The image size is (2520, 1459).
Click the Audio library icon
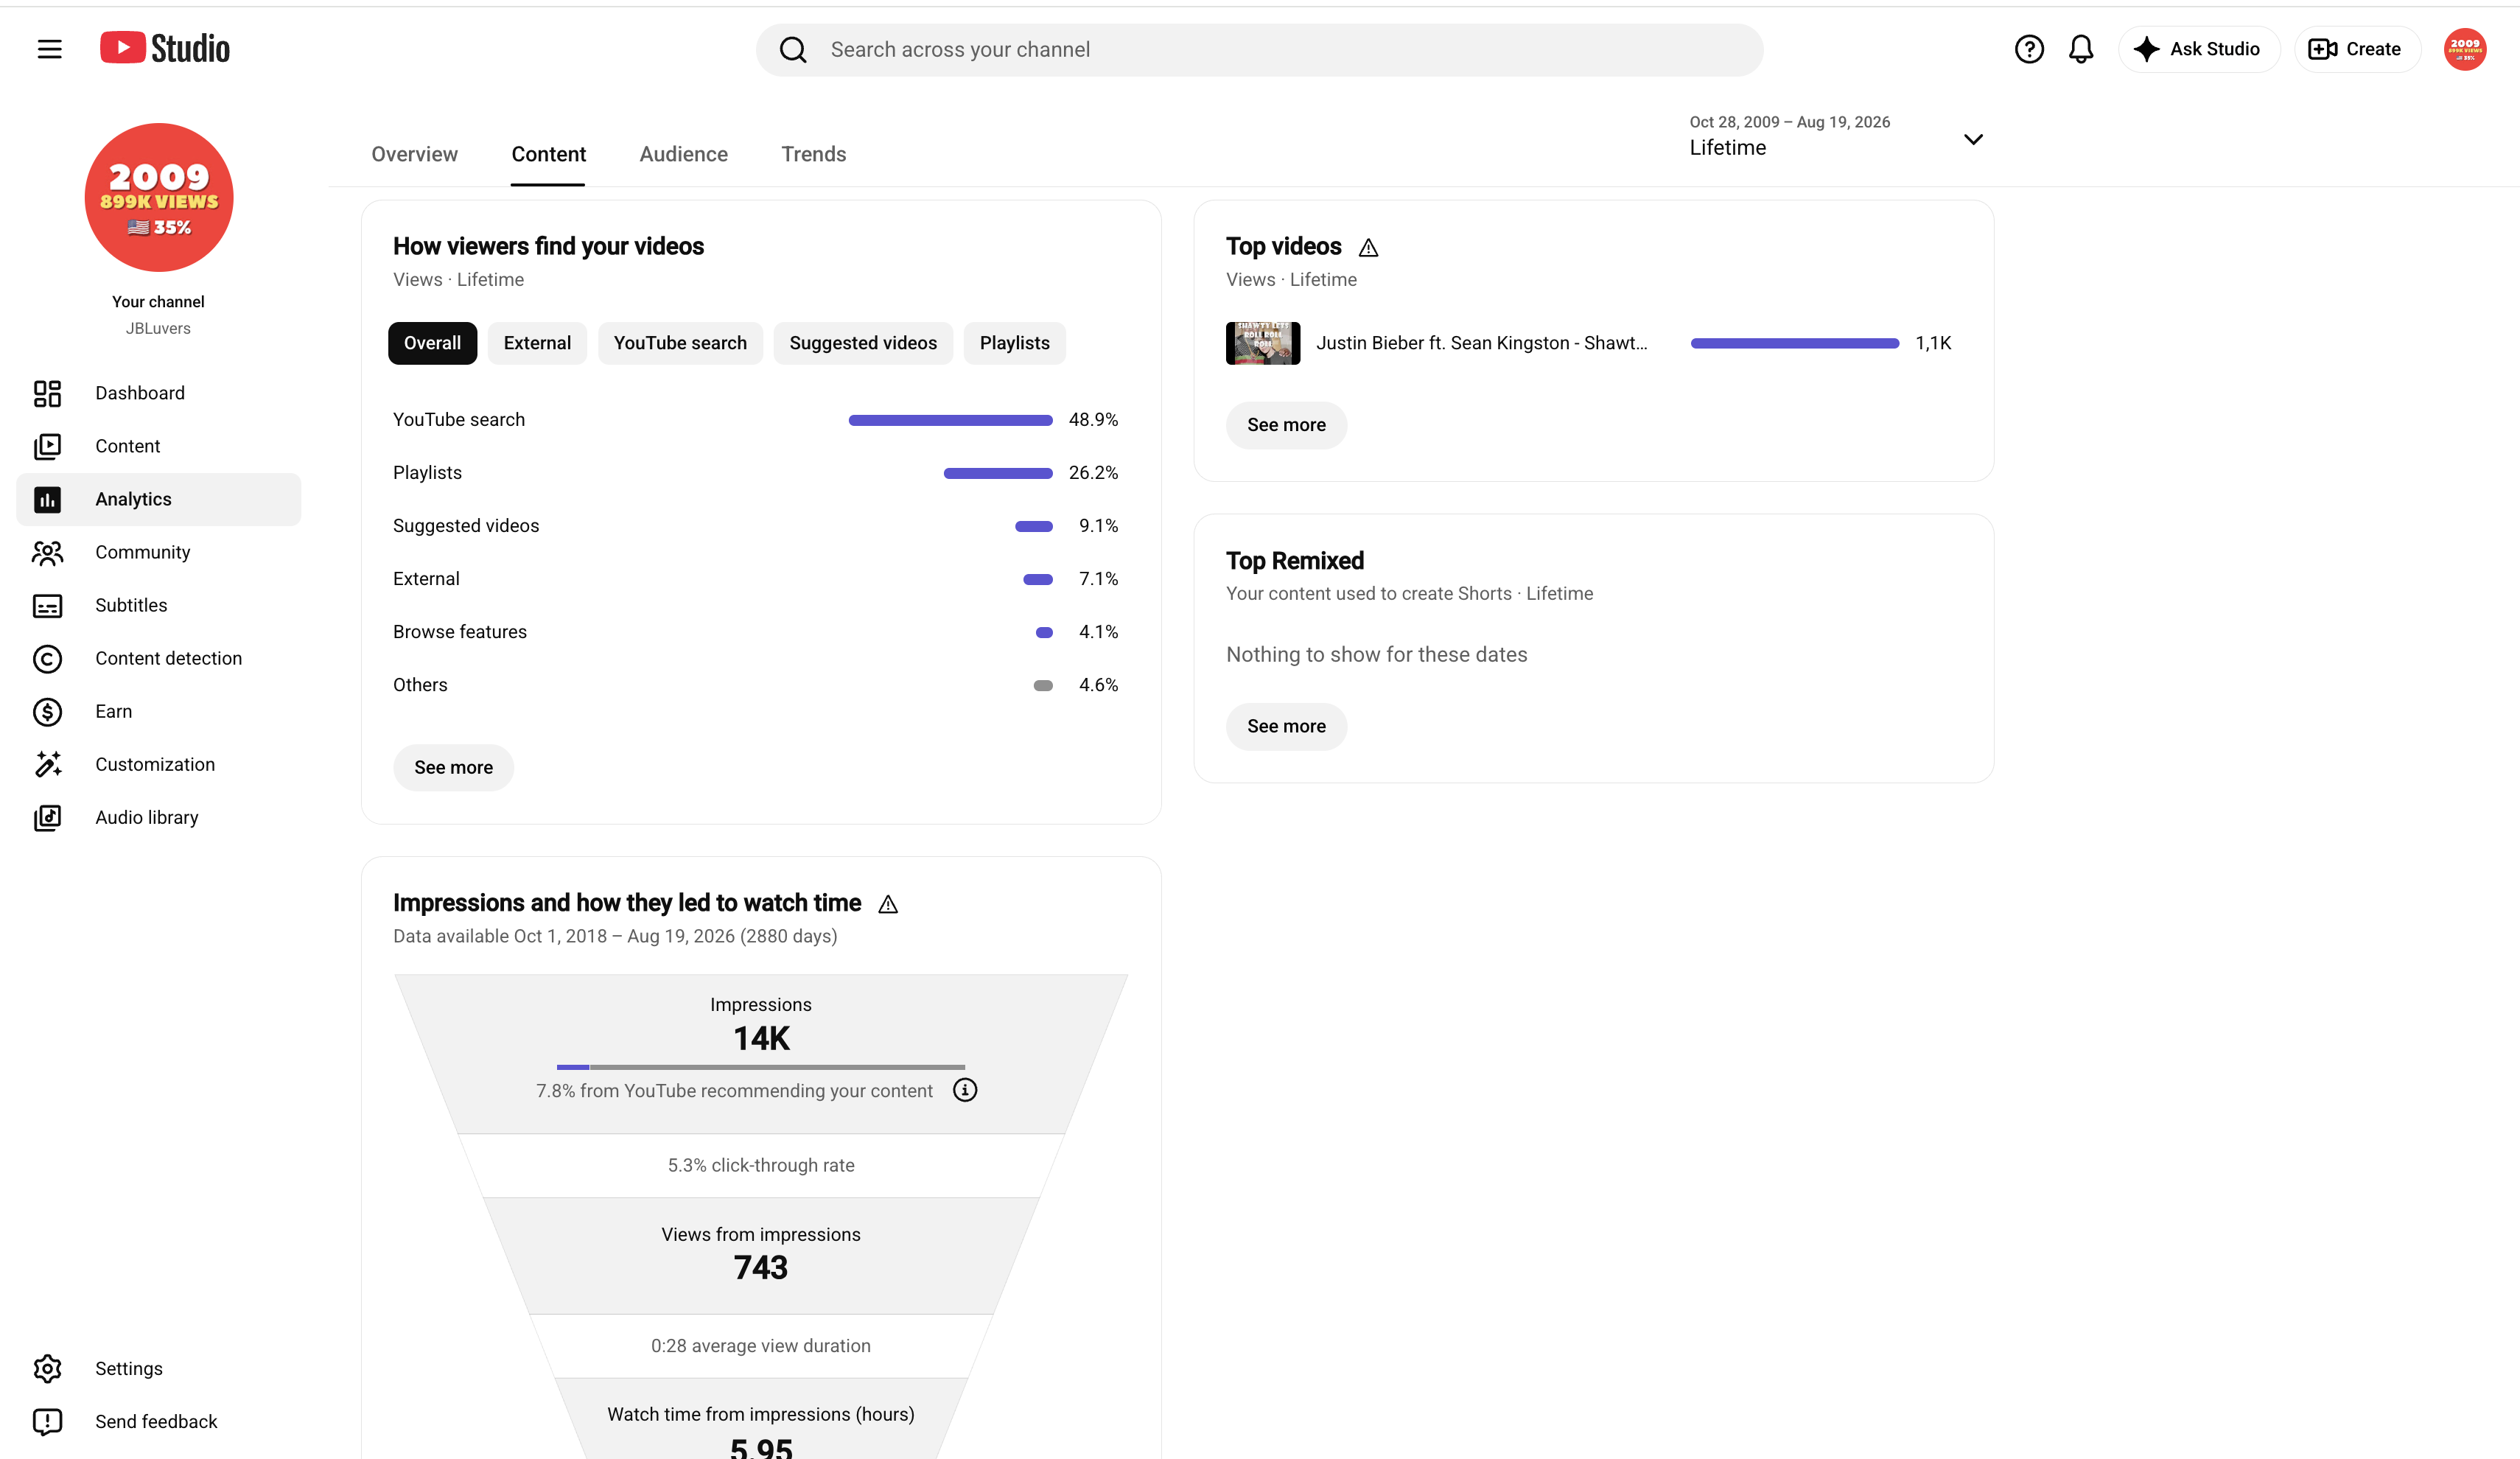click(47, 817)
